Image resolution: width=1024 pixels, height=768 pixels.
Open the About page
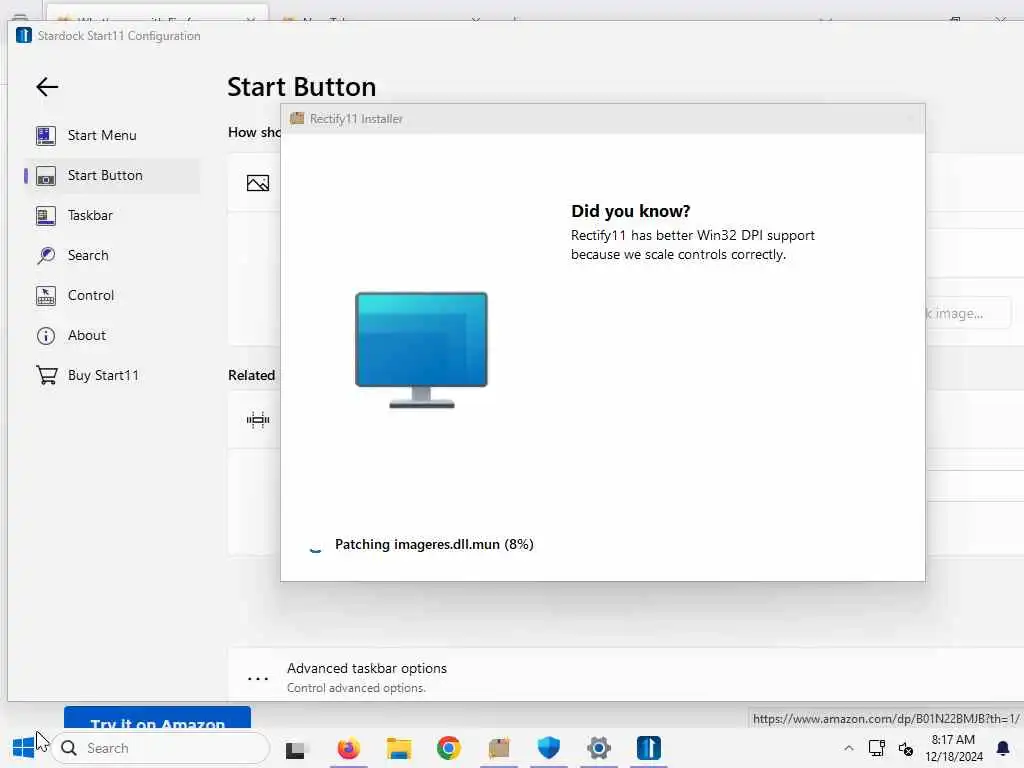tap(111, 335)
